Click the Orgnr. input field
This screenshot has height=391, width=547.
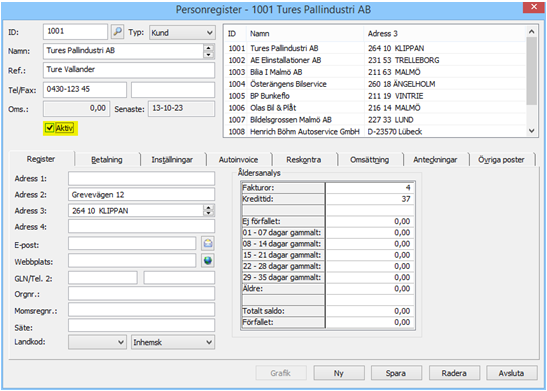coord(141,294)
